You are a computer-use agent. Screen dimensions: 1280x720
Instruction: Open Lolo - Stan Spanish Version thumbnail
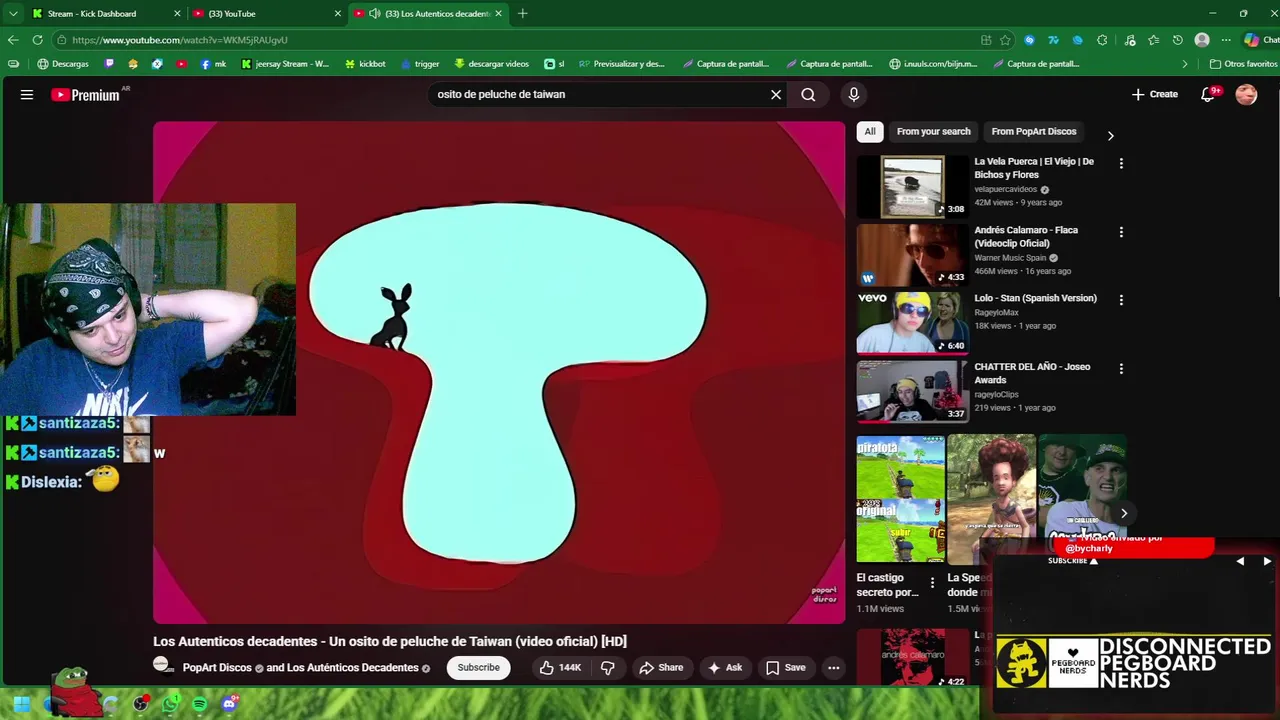(x=912, y=323)
